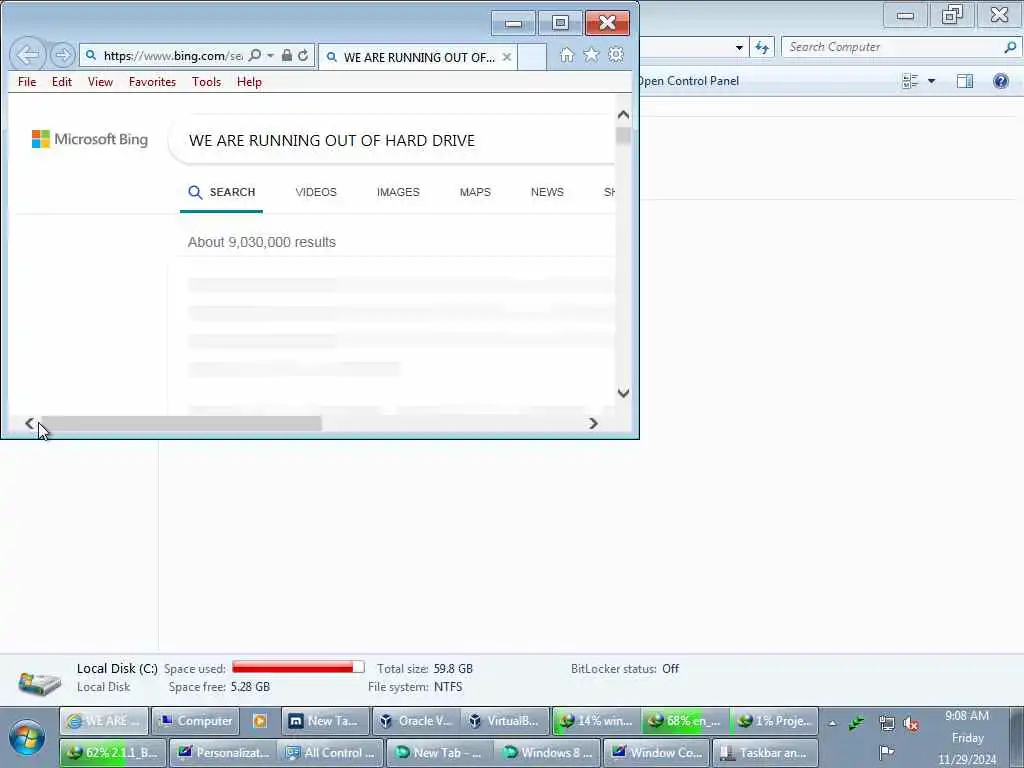Switch to Windows 8 ... taskbar button
The image size is (1024, 768).
(x=547, y=752)
